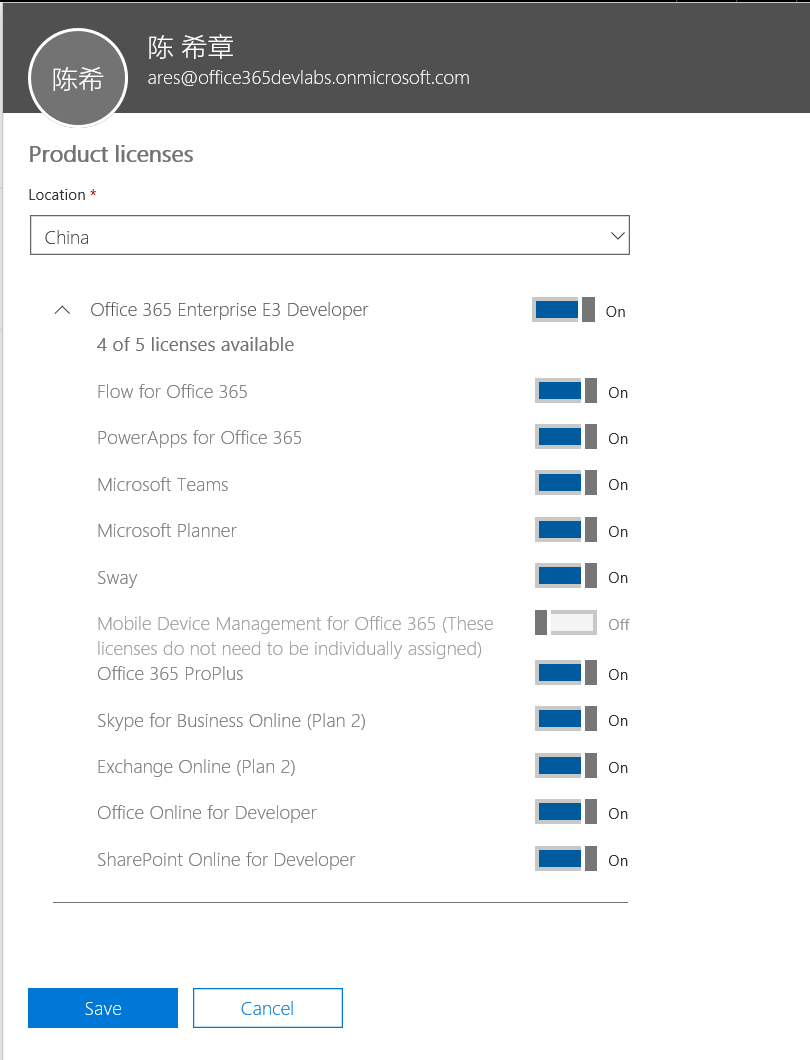The height and width of the screenshot is (1060, 810).
Task: Disable Skype for Business Online (Plan 2)
Action: (x=560, y=719)
